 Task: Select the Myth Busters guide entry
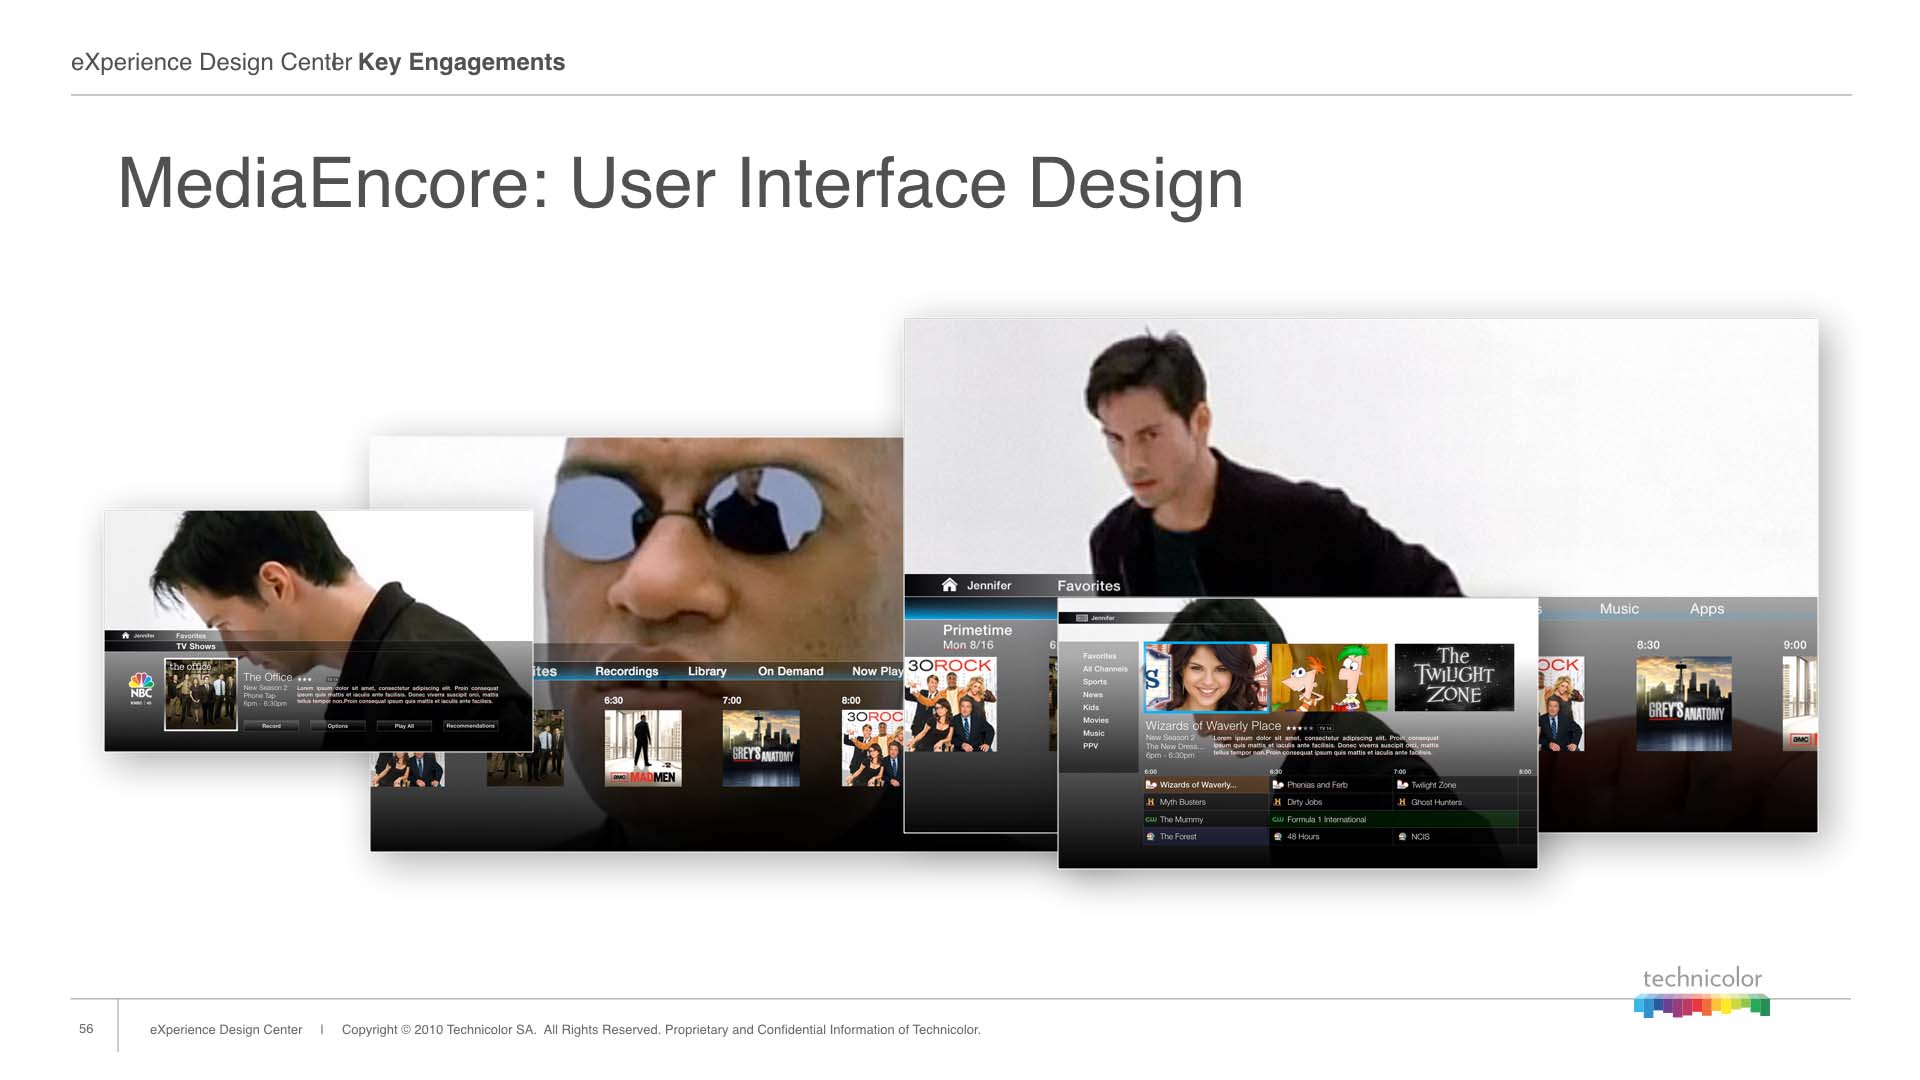point(1205,802)
